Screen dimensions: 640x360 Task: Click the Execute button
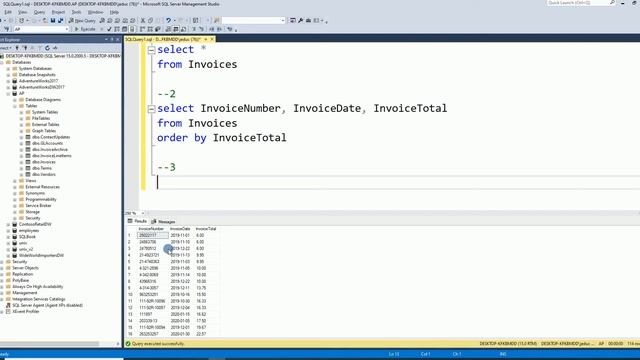85,29
